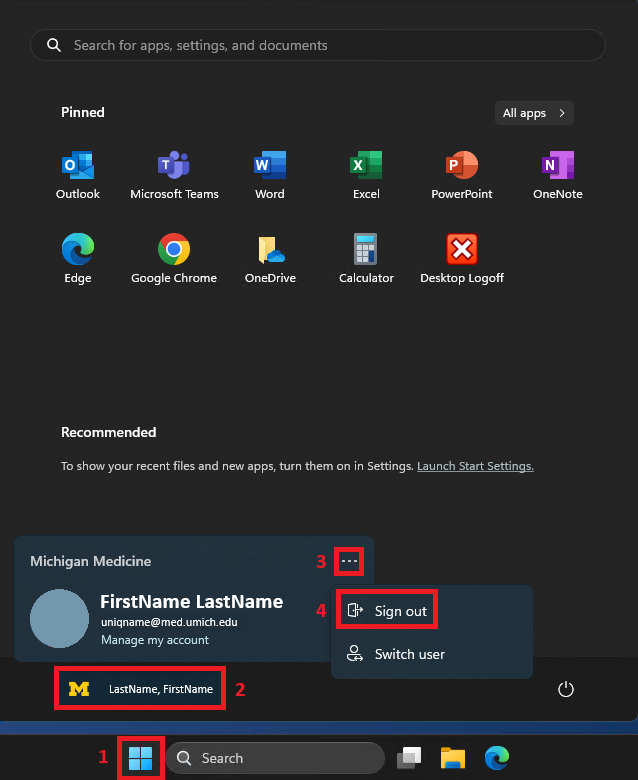Screen dimensions: 638x780
Task: Click the Start menu search field
Action: click(x=318, y=45)
